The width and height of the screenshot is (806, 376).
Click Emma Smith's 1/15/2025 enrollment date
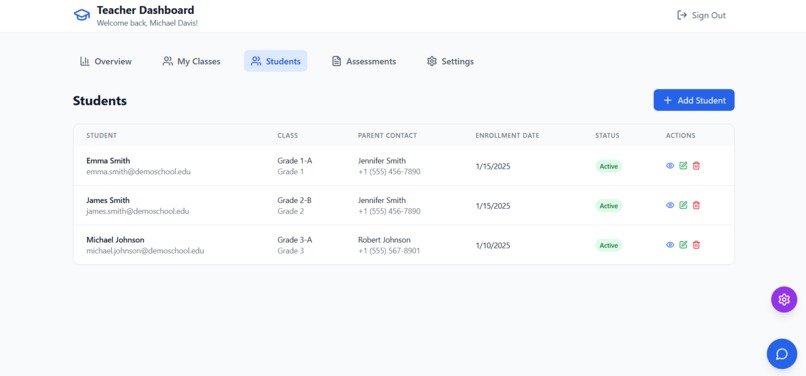tap(493, 166)
